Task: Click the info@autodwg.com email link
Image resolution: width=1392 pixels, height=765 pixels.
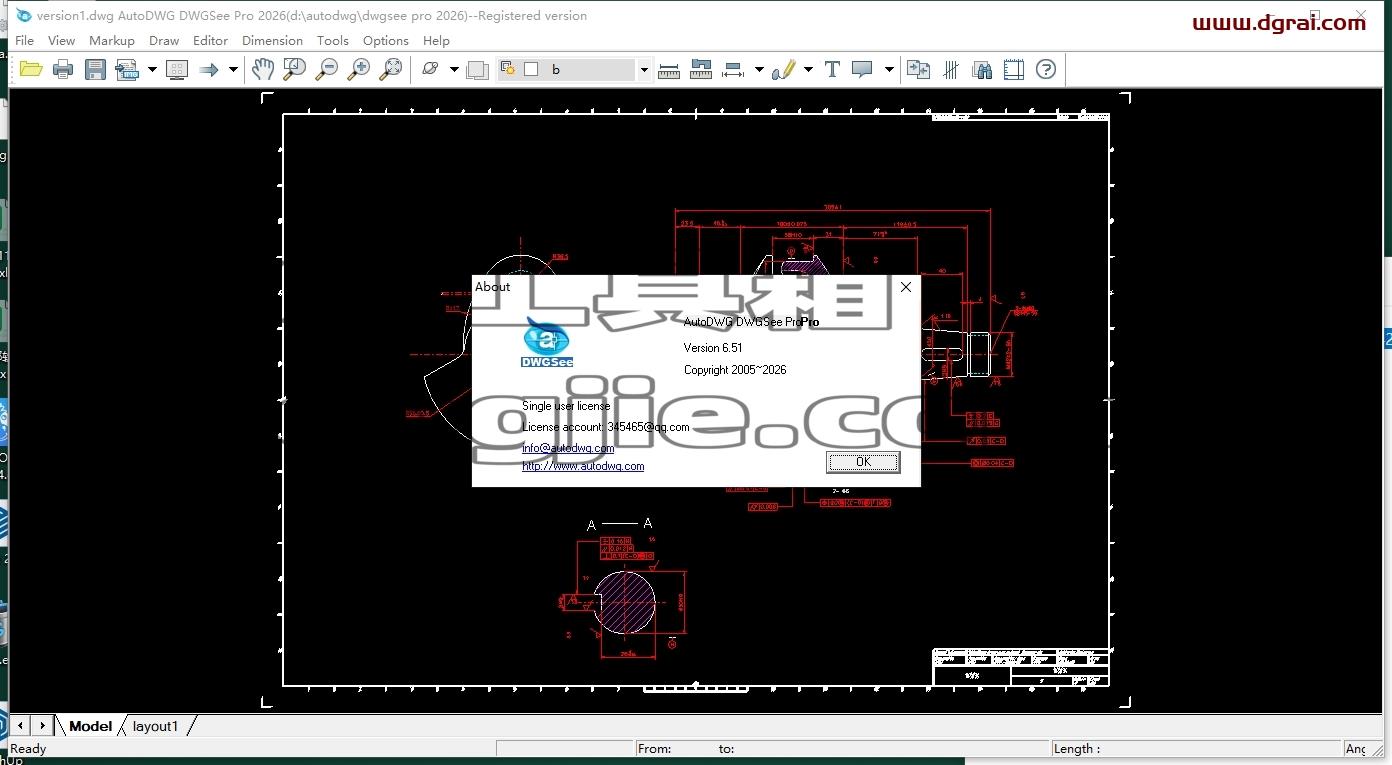Action: point(568,448)
